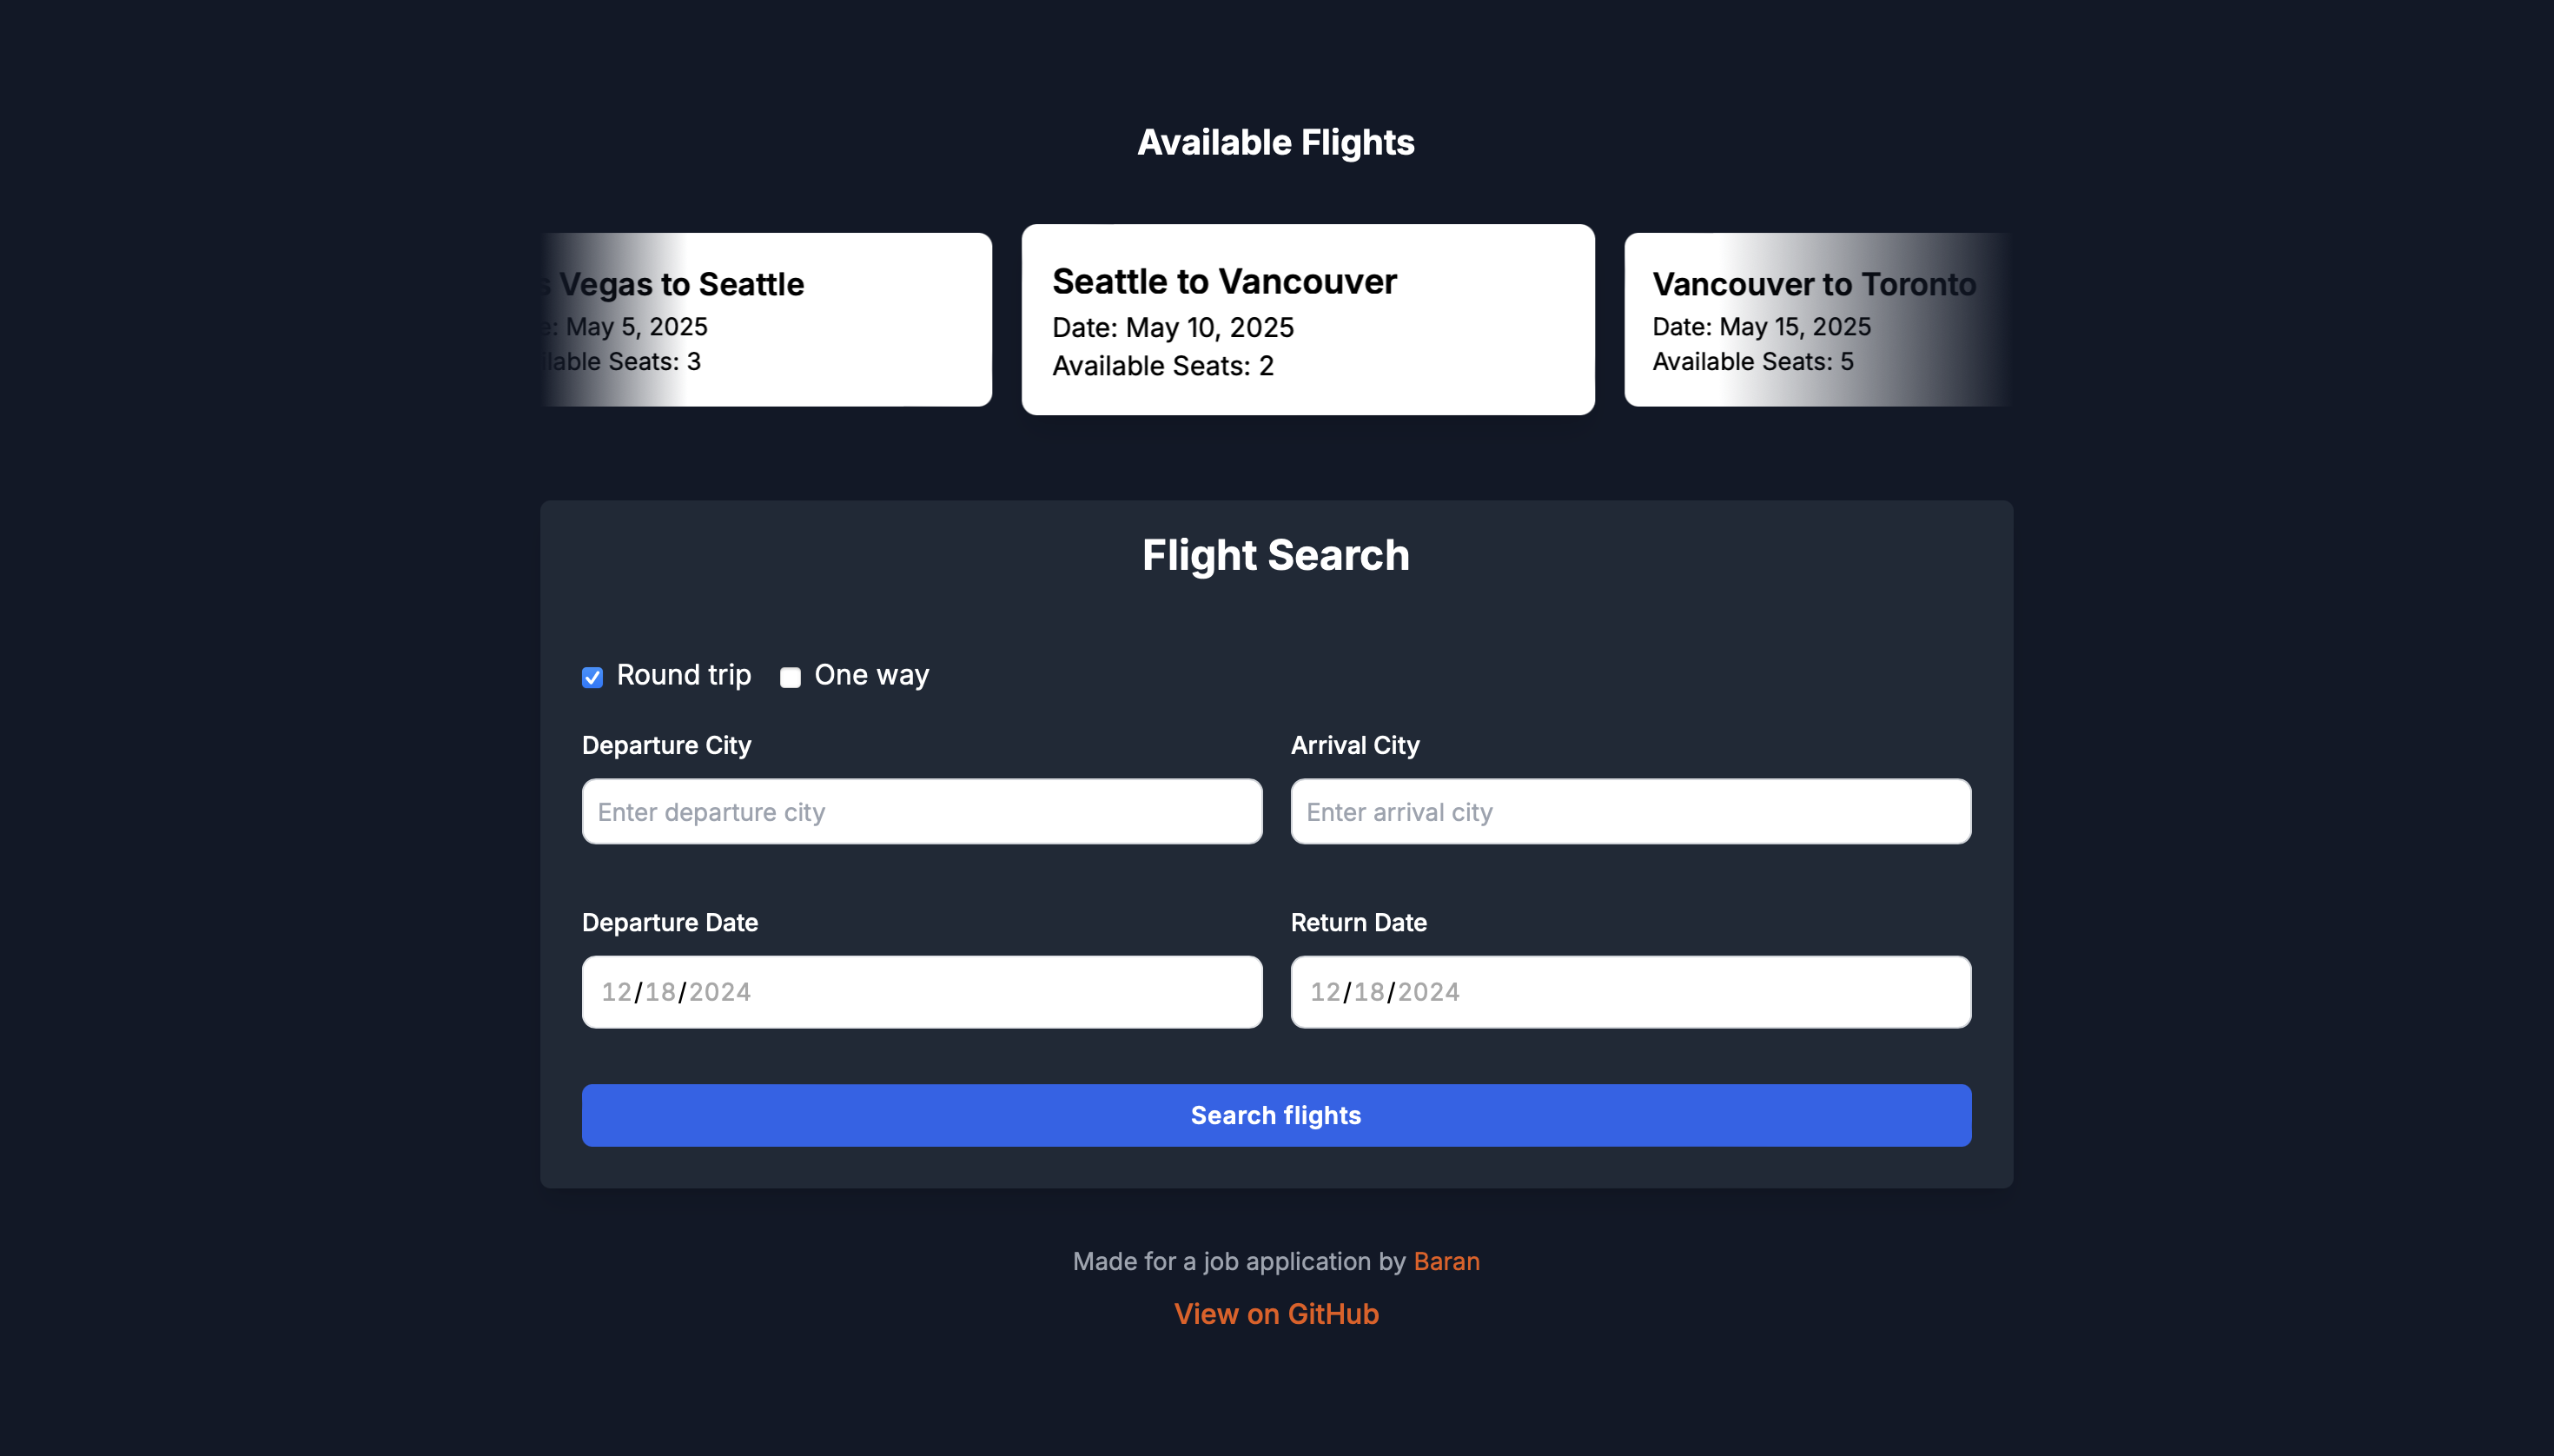
Task: Toggle Round trip selection off
Action: (x=592, y=675)
